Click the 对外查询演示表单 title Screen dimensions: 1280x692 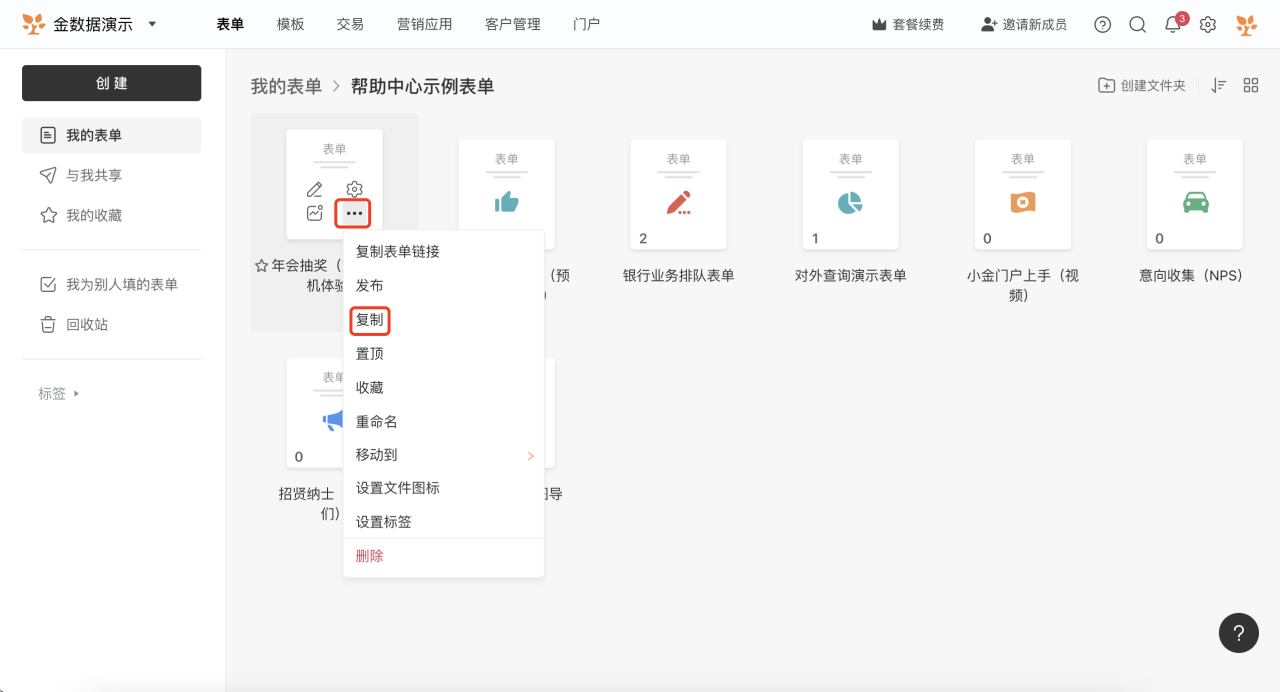point(851,276)
